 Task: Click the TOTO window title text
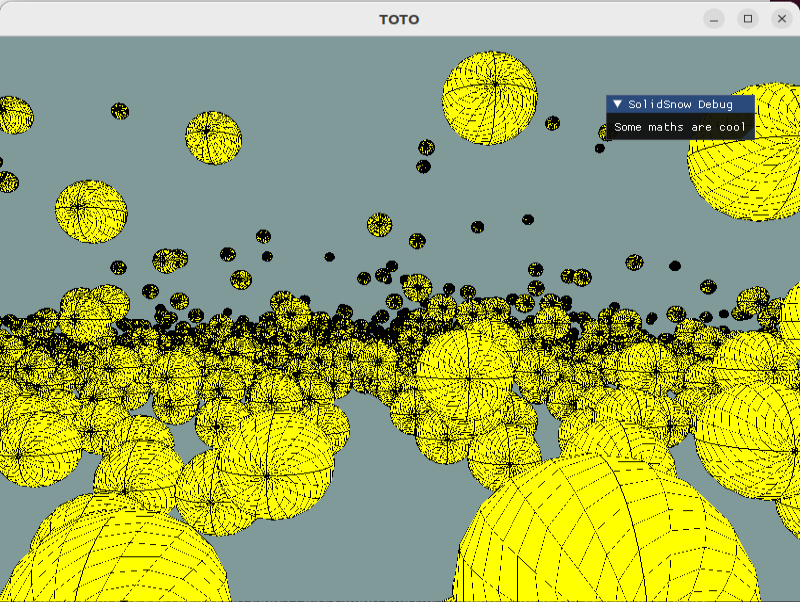pyautogui.click(x=399, y=19)
